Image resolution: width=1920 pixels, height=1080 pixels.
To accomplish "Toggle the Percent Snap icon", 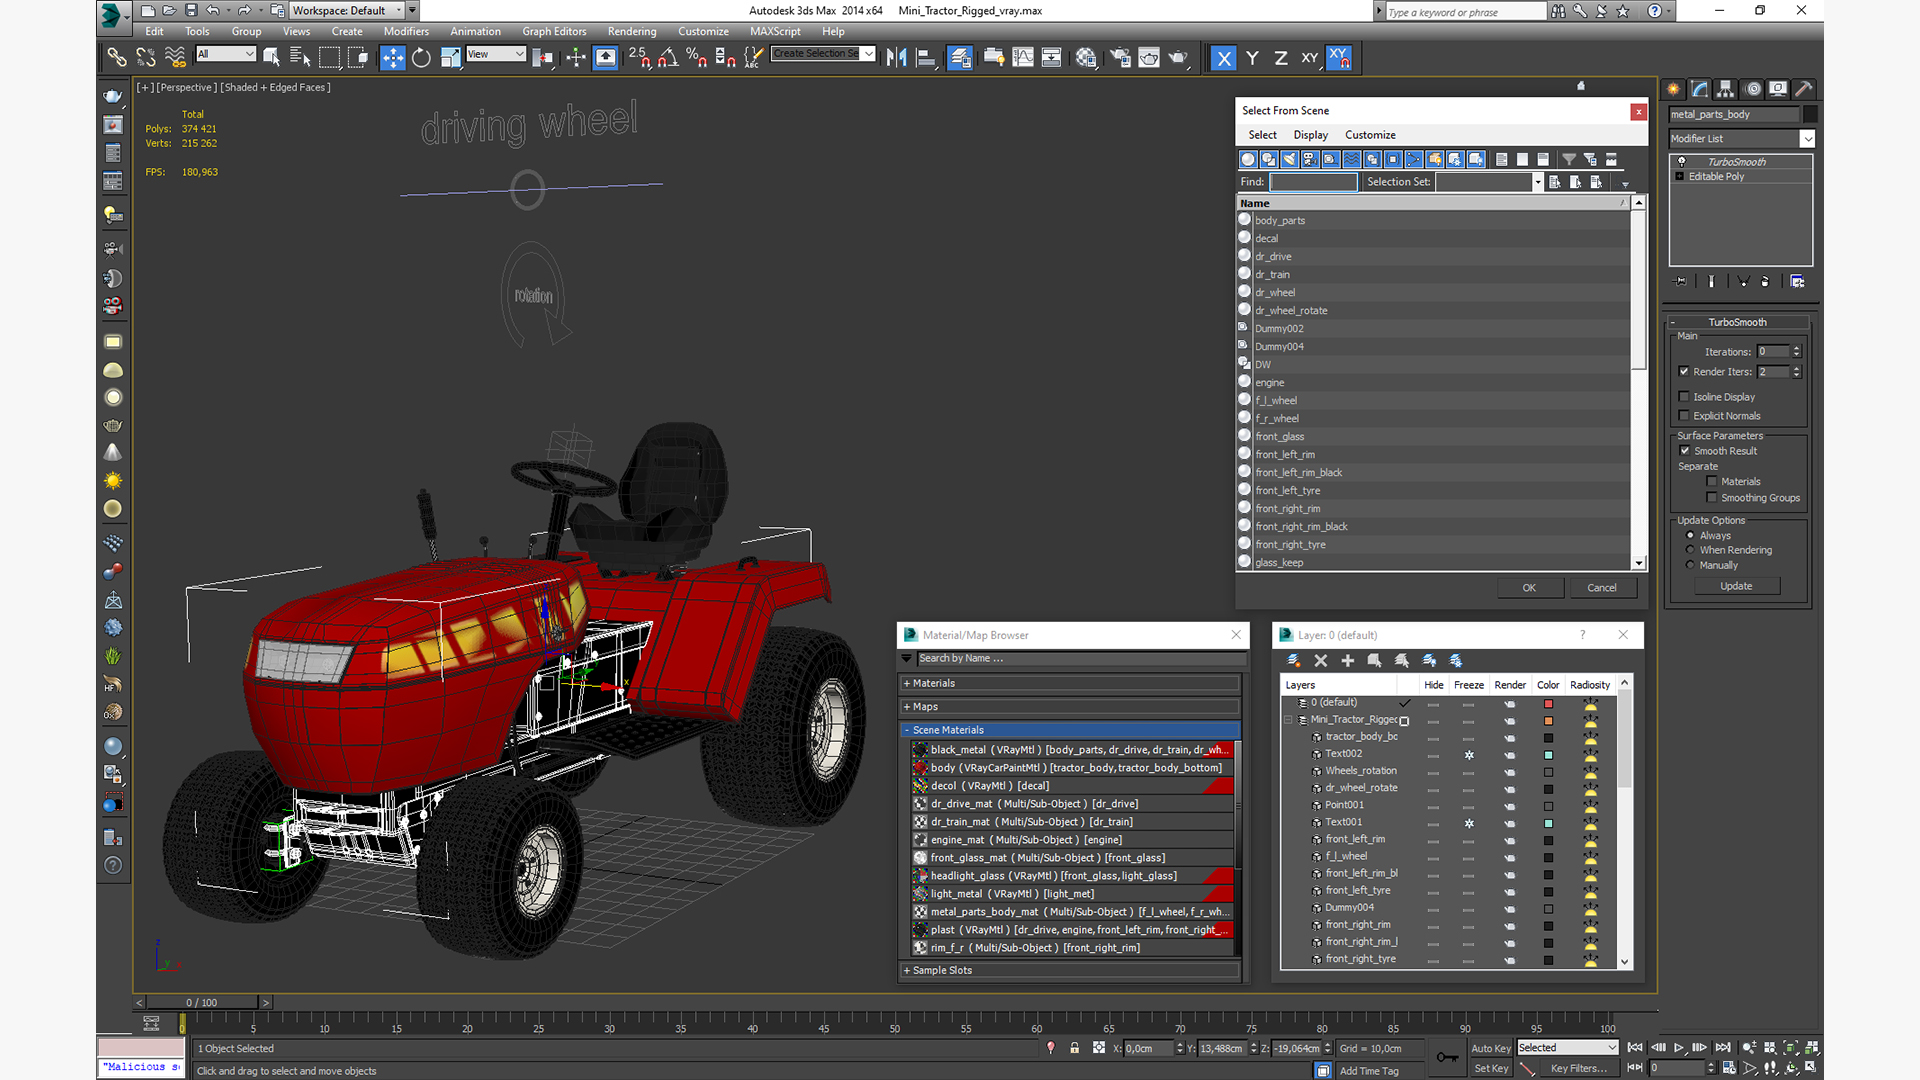I will 697,58.
